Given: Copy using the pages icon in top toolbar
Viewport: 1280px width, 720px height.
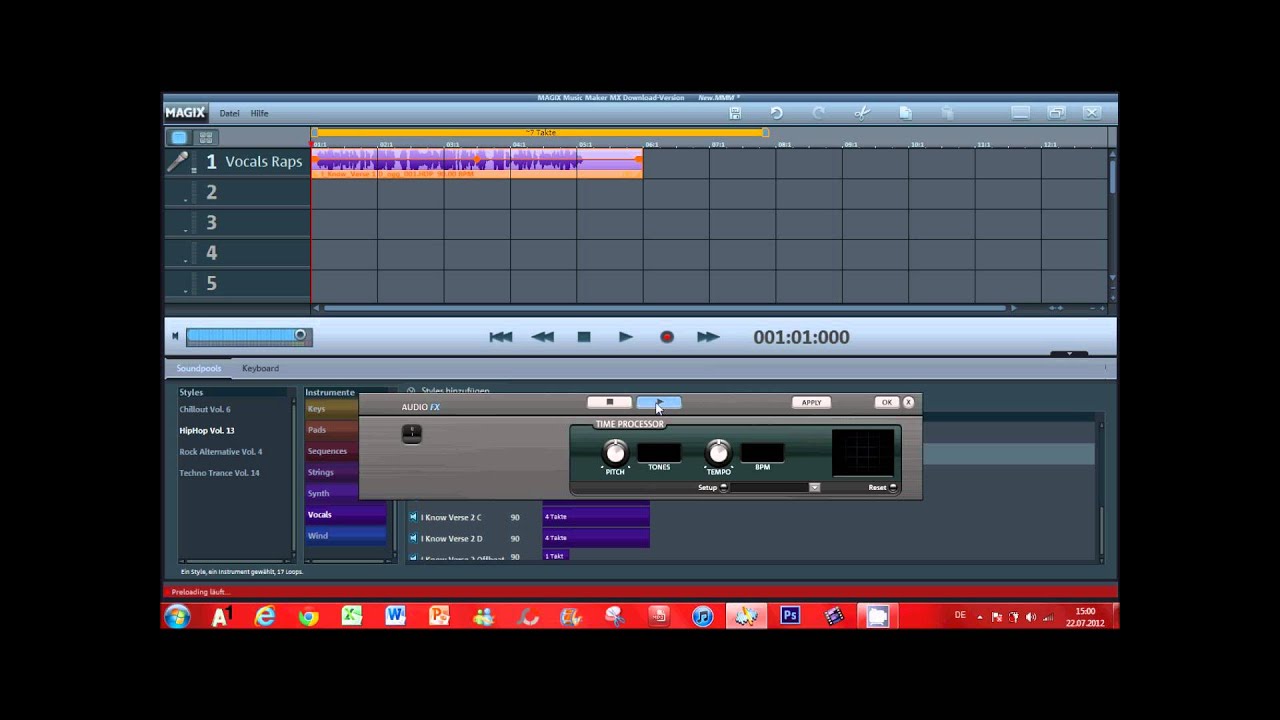Looking at the screenshot, I should coord(905,113).
